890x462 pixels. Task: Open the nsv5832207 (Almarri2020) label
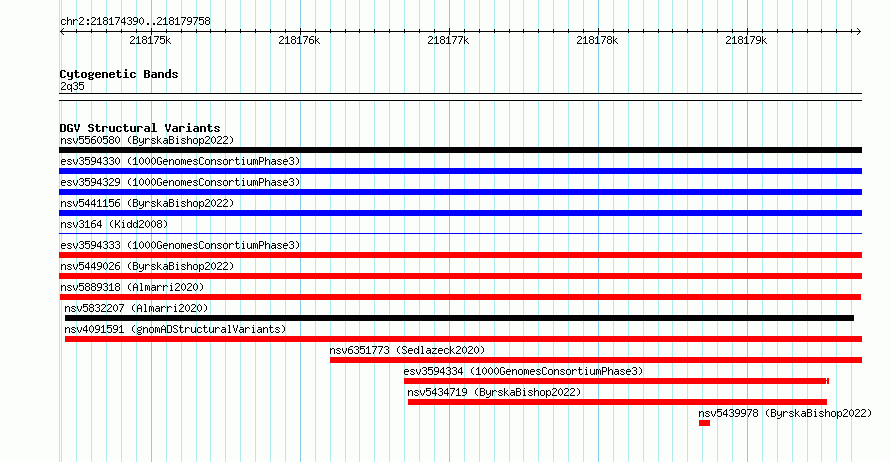tap(136, 308)
